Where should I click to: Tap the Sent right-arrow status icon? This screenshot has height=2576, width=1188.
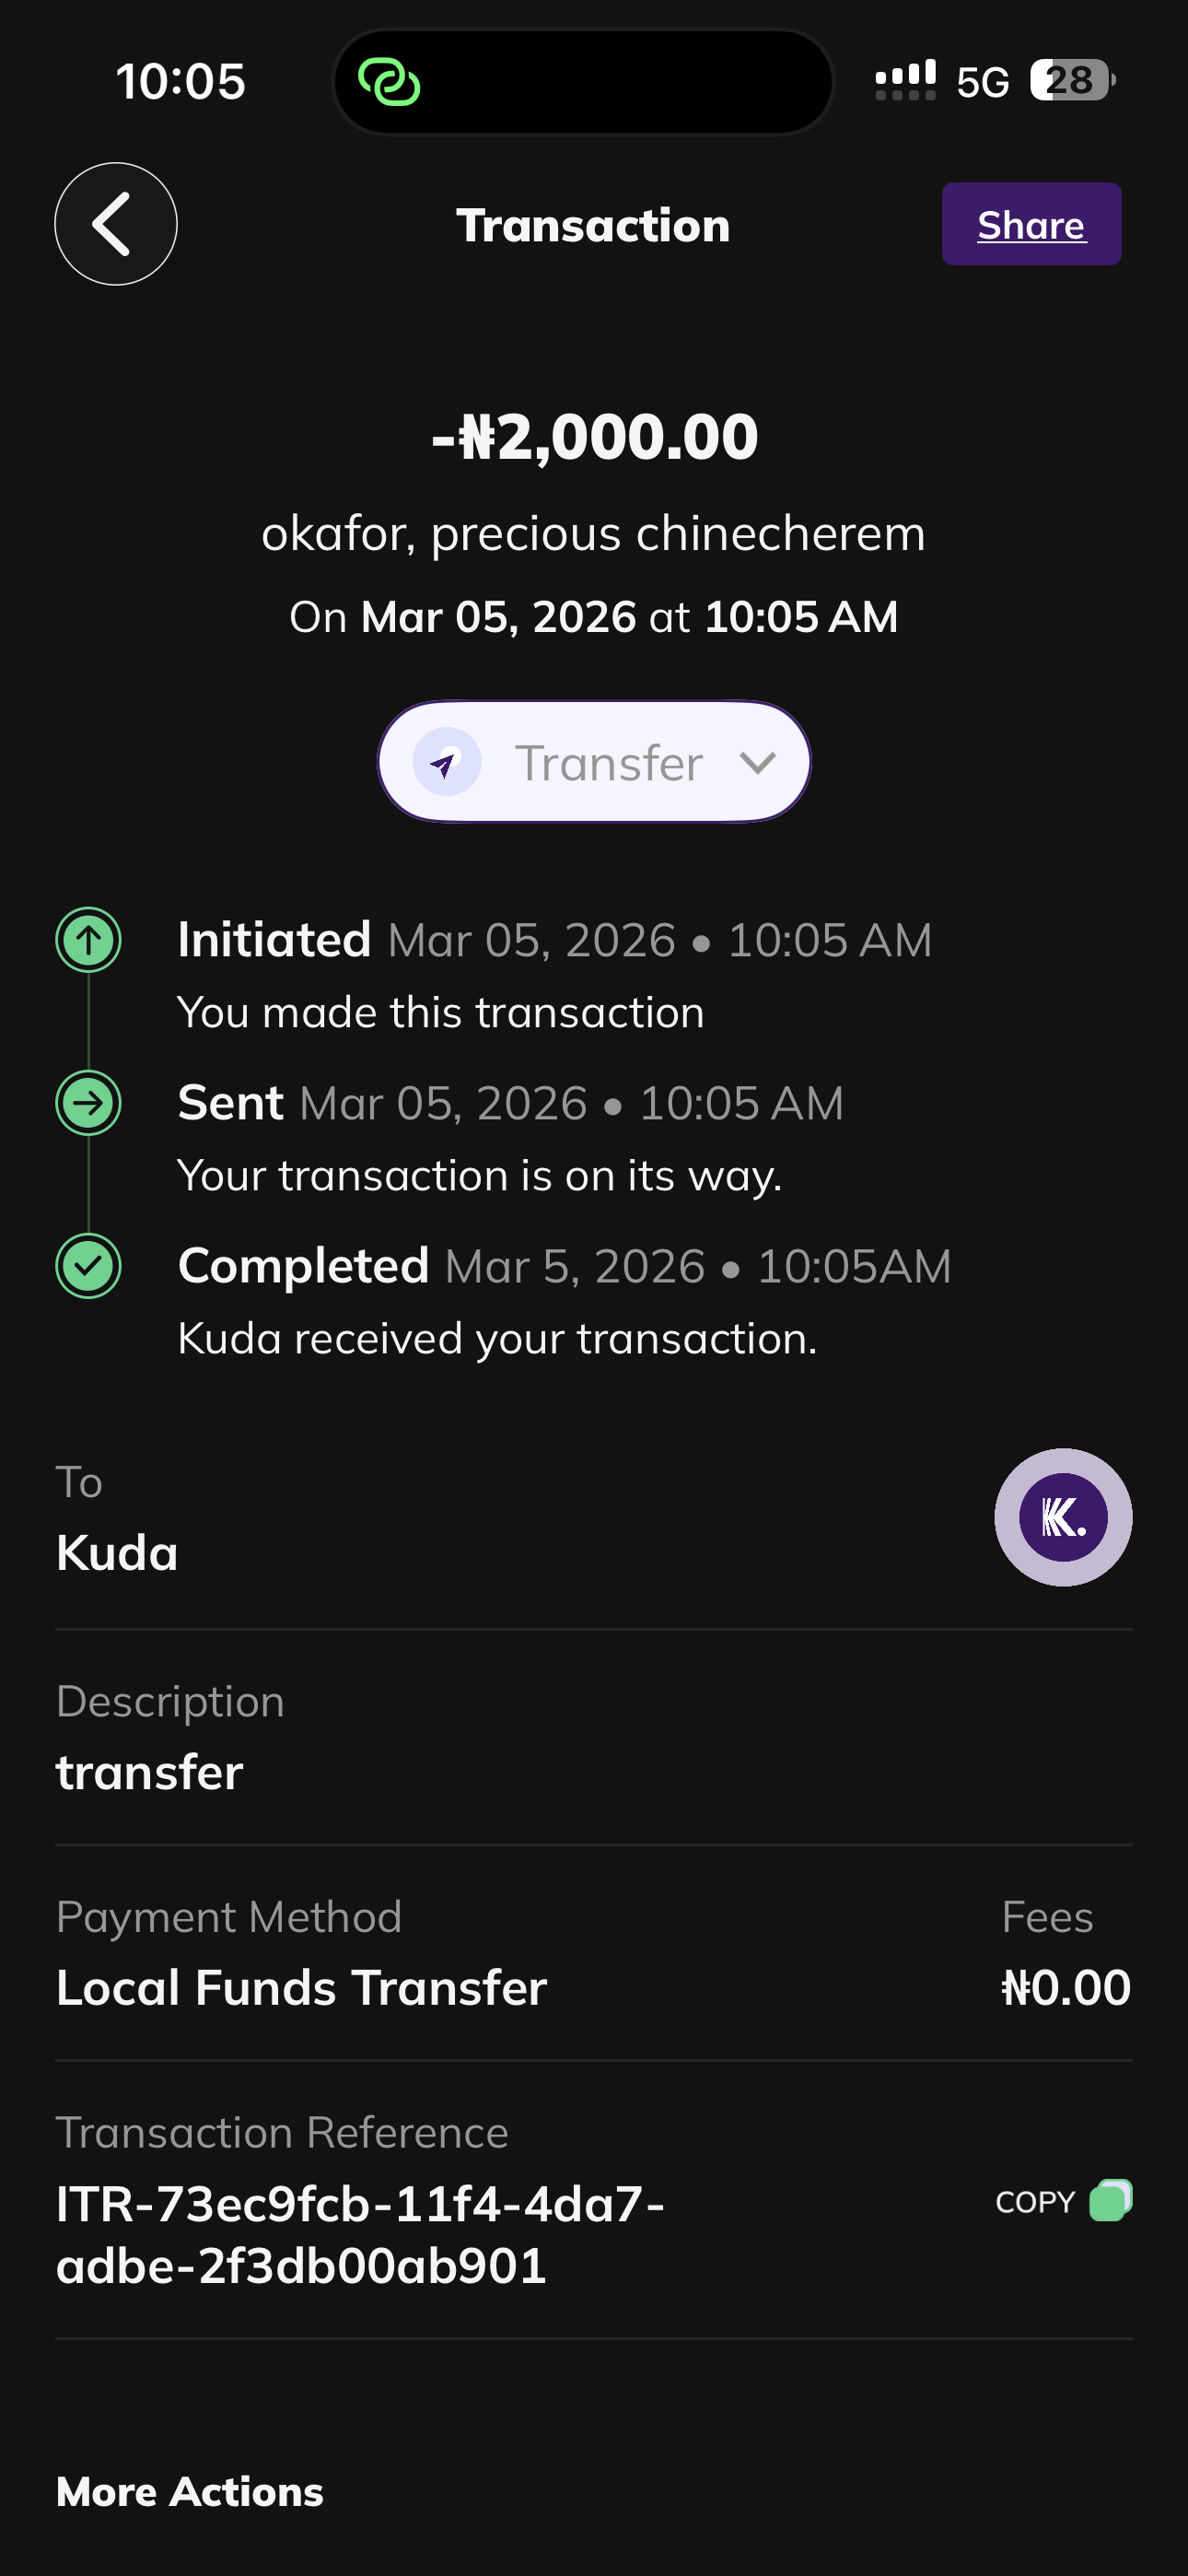(x=88, y=1103)
